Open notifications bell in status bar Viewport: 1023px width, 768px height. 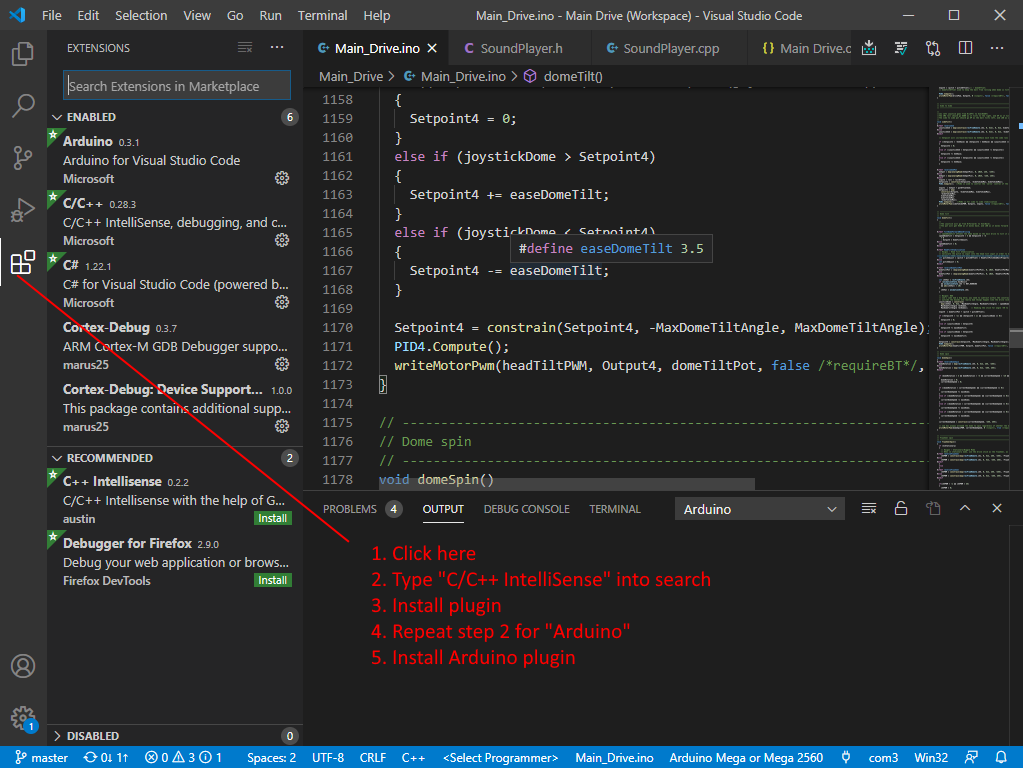pos(1001,758)
